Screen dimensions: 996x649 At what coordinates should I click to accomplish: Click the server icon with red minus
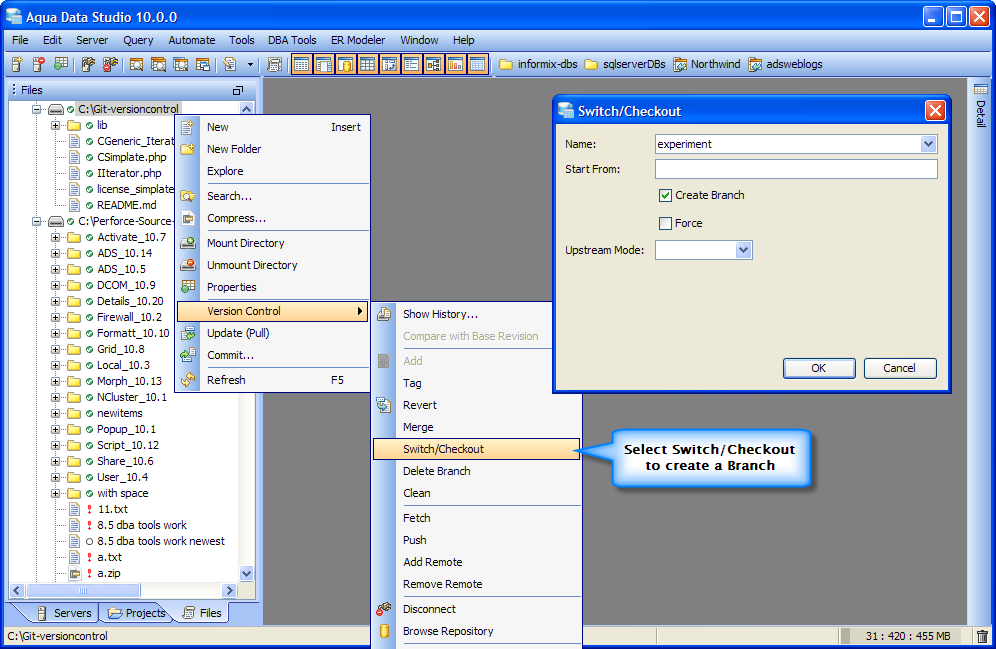pos(39,64)
